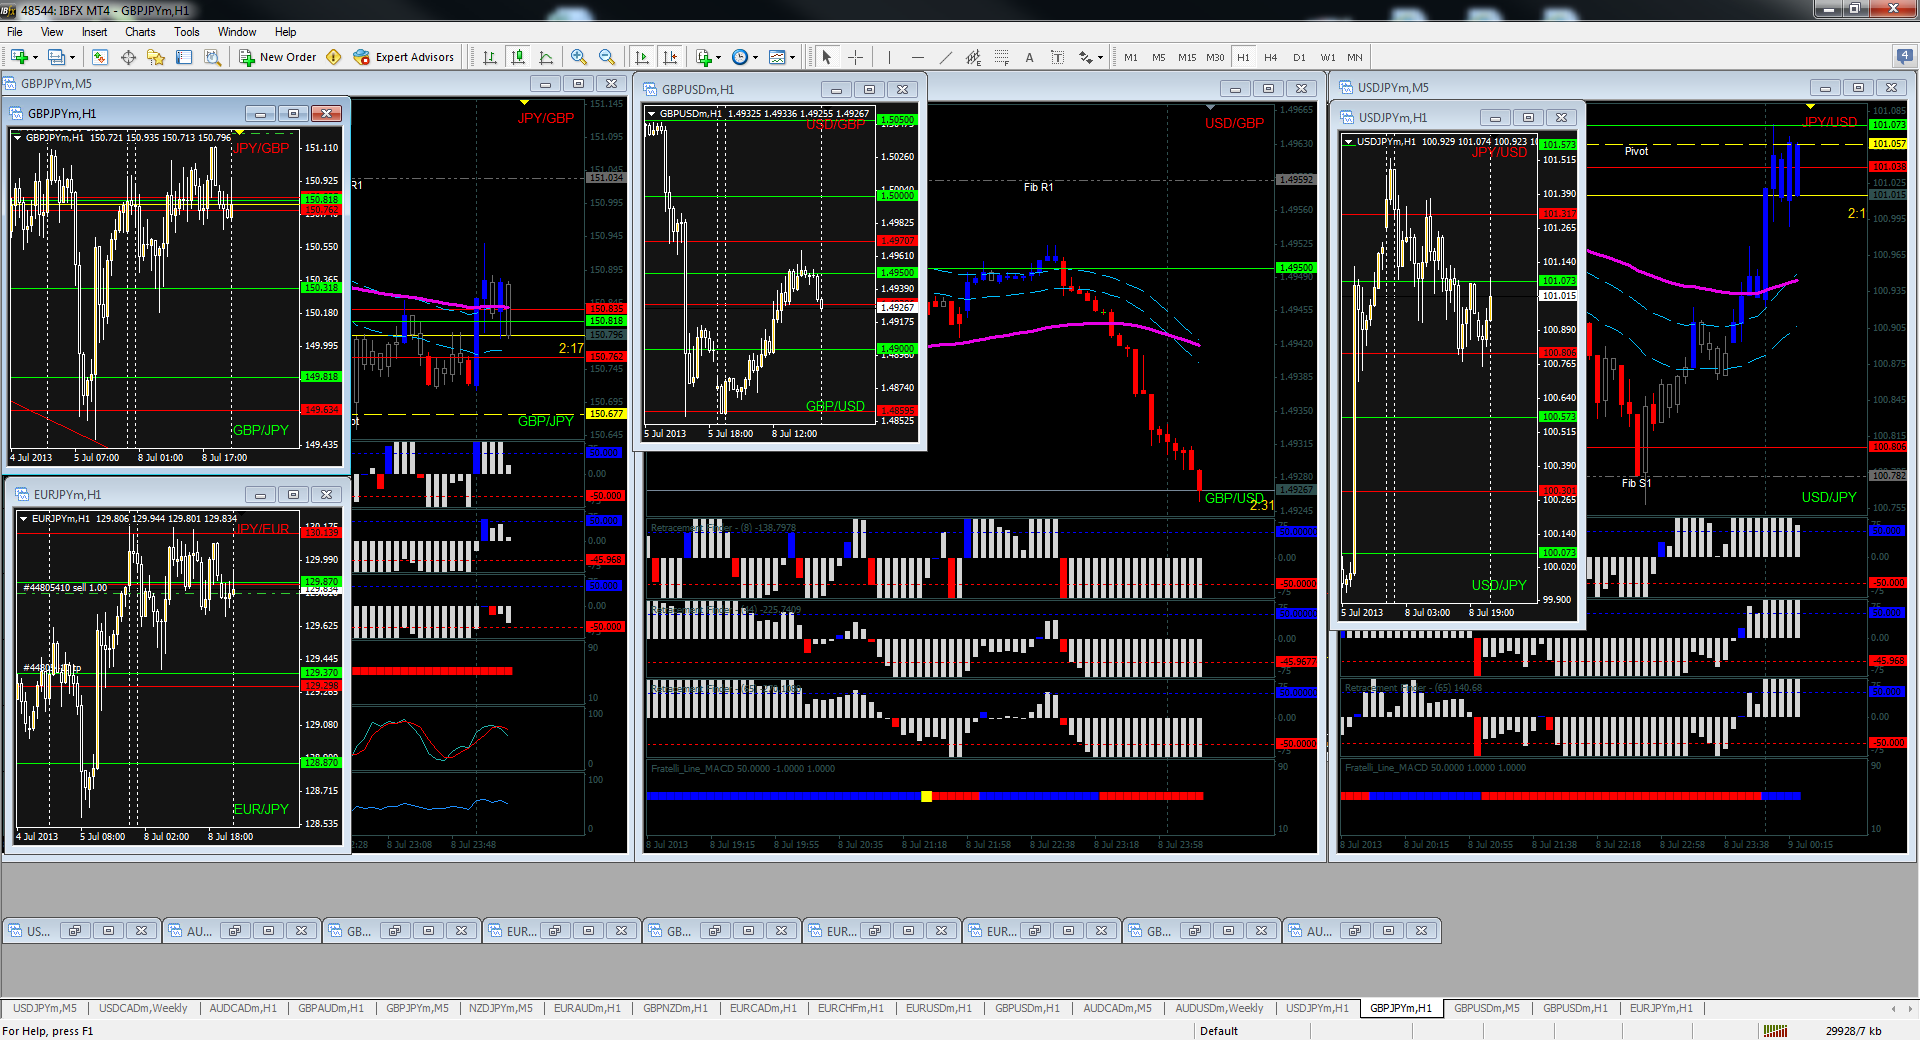Viewport: 1920px width, 1040px height.
Task: Expand the Indicators dropdown arrow
Action: click(718, 57)
